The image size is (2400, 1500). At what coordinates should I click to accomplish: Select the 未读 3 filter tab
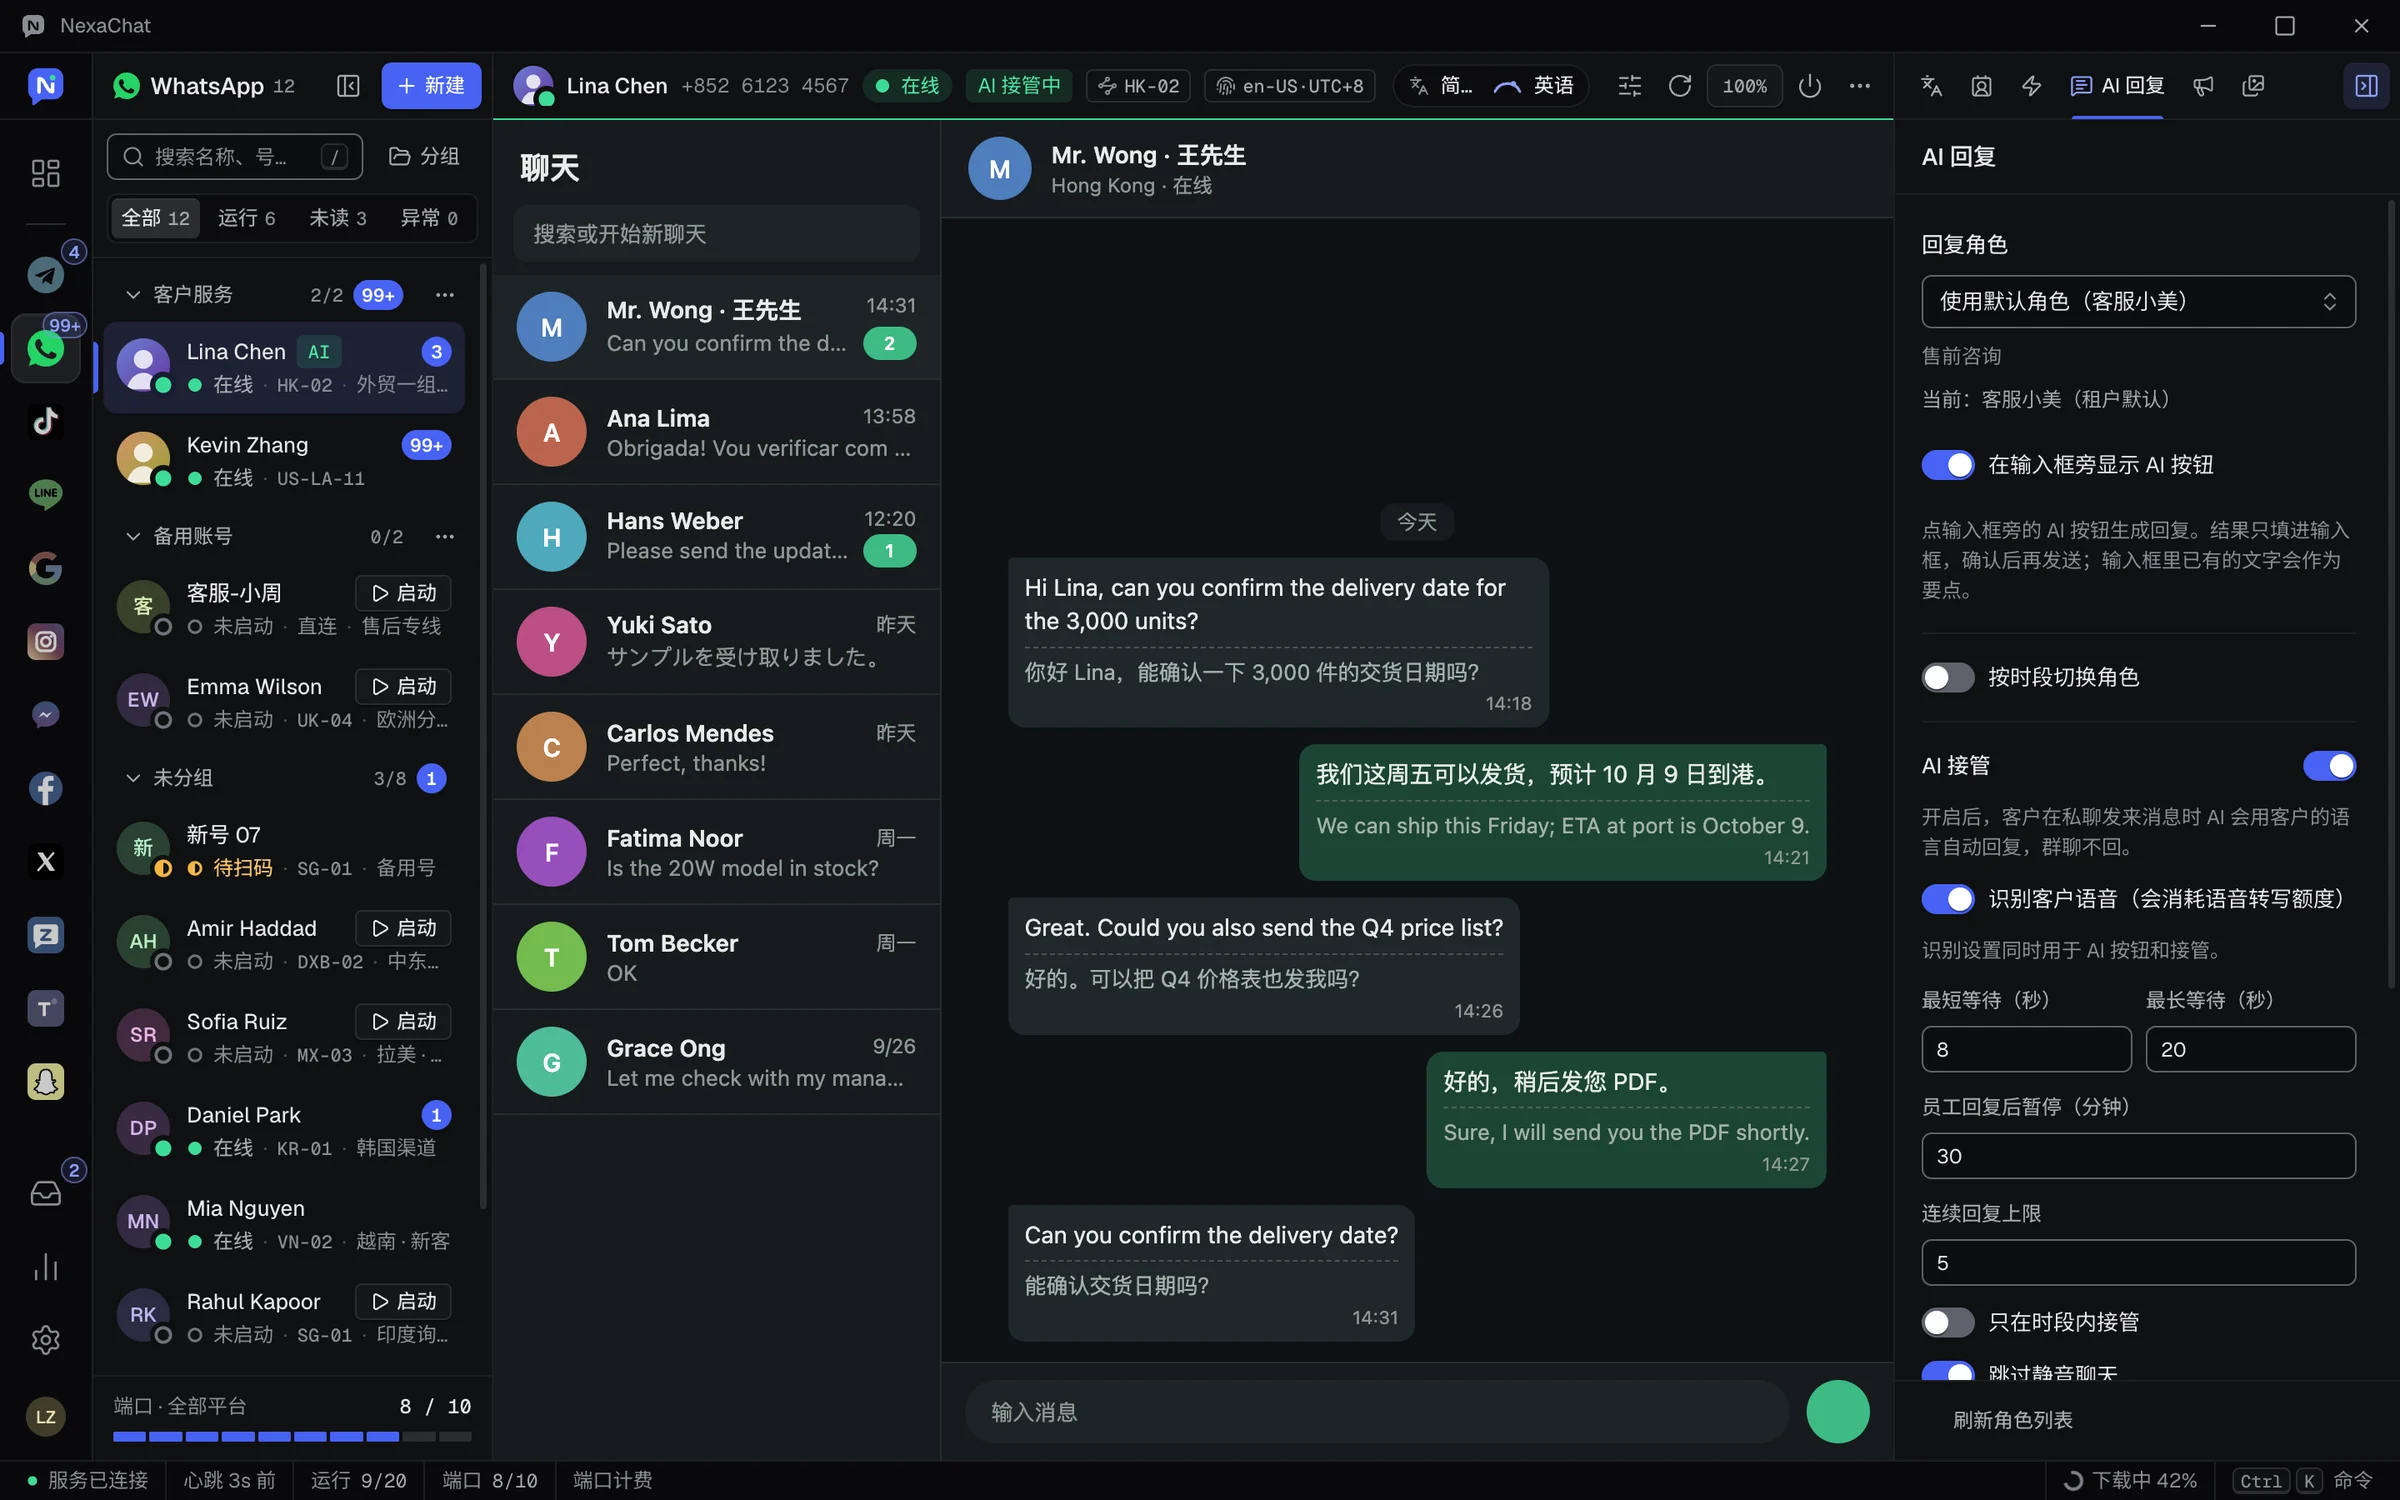(x=337, y=218)
